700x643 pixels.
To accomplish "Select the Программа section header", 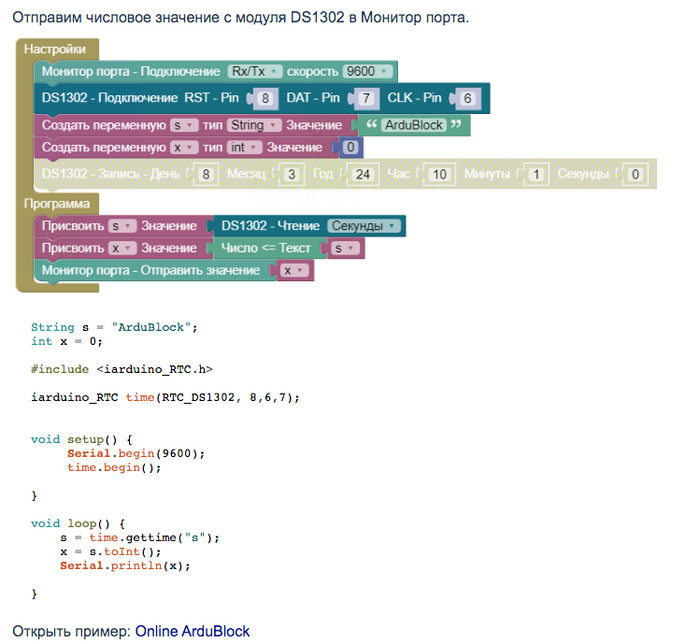I will pos(57,204).
